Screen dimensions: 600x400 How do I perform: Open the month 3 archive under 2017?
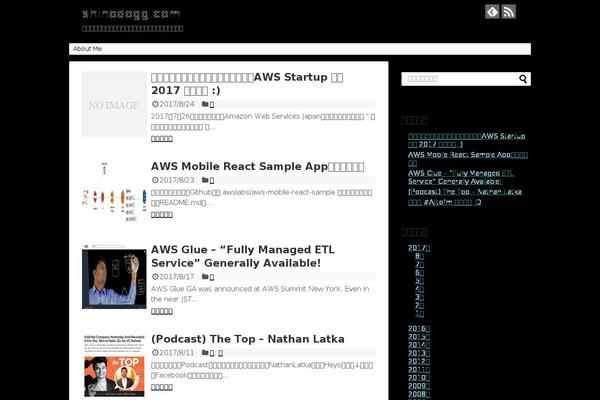pyautogui.click(x=419, y=297)
